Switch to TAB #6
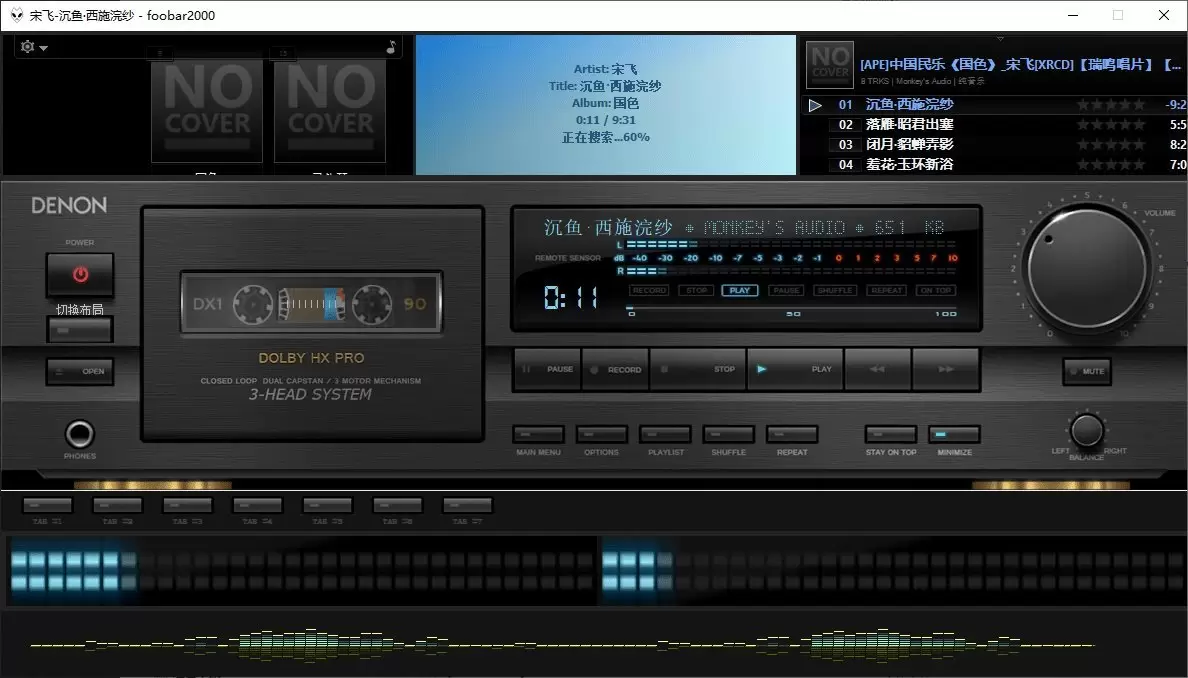1188x678 pixels. 397,505
